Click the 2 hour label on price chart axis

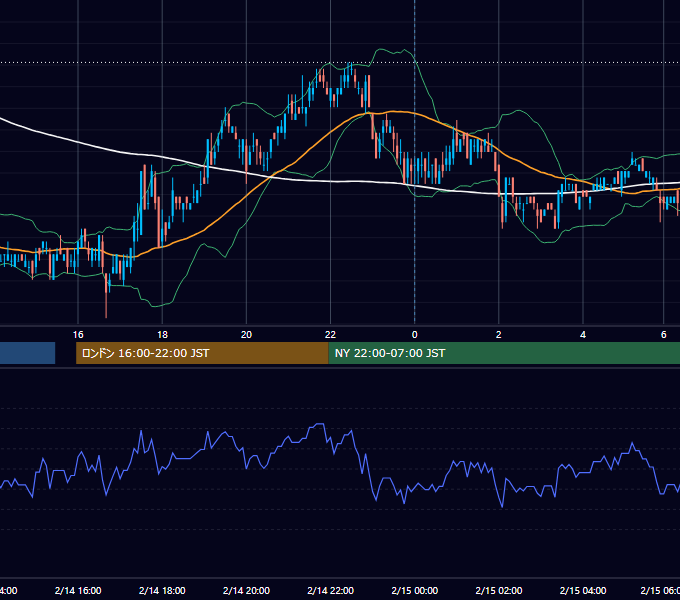click(499, 335)
